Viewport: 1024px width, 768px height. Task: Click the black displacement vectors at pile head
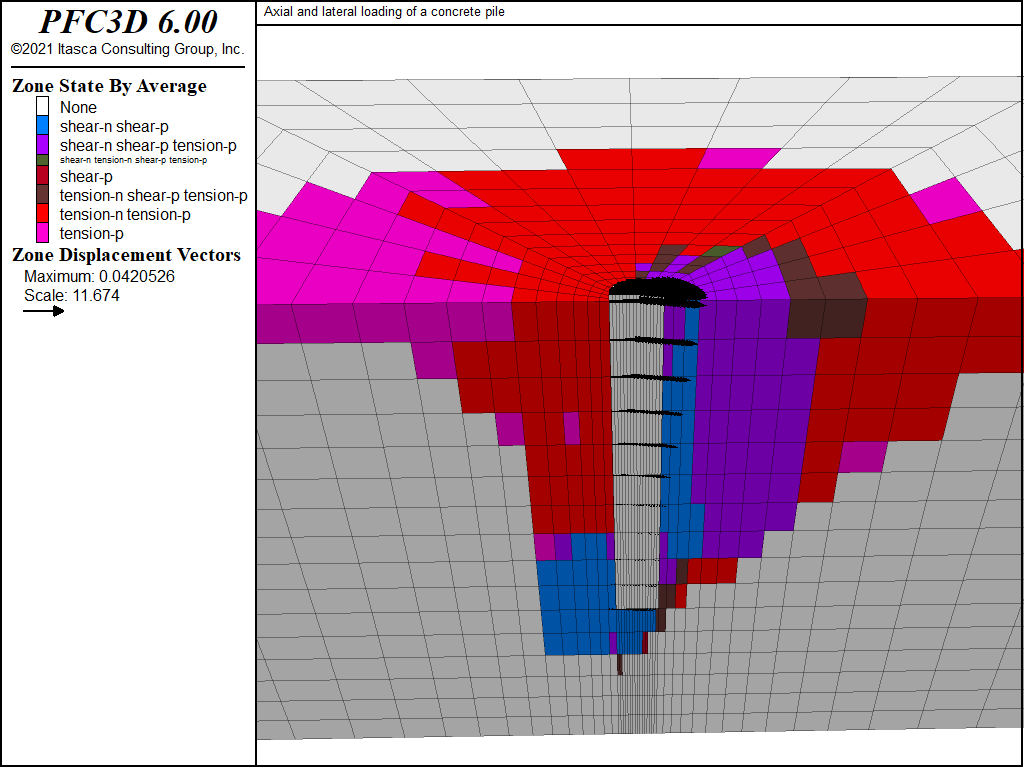point(658,292)
